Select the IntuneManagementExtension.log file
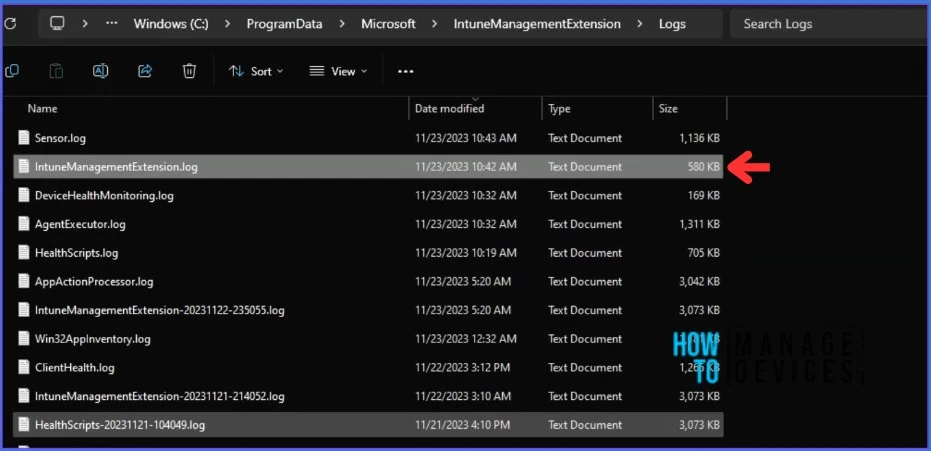This screenshot has width=931, height=451. [x=368, y=167]
